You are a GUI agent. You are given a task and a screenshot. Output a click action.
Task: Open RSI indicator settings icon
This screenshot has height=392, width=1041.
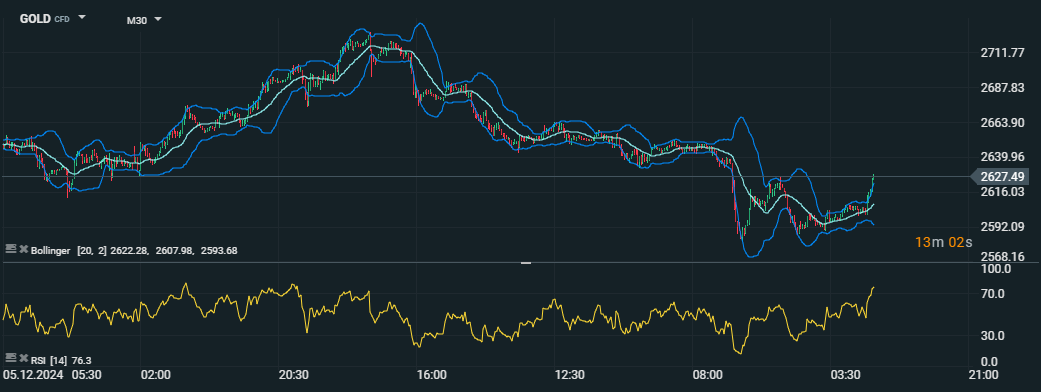point(10,359)
